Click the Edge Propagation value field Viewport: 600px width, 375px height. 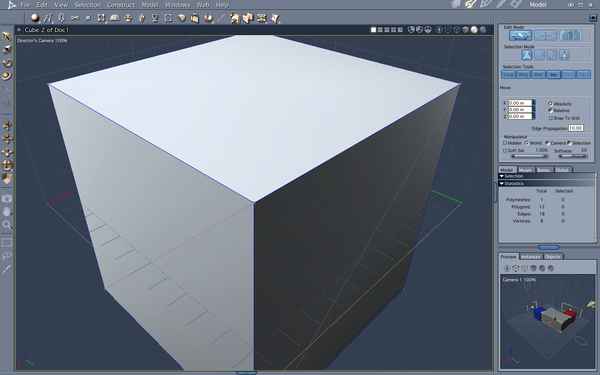click(576, 128)
